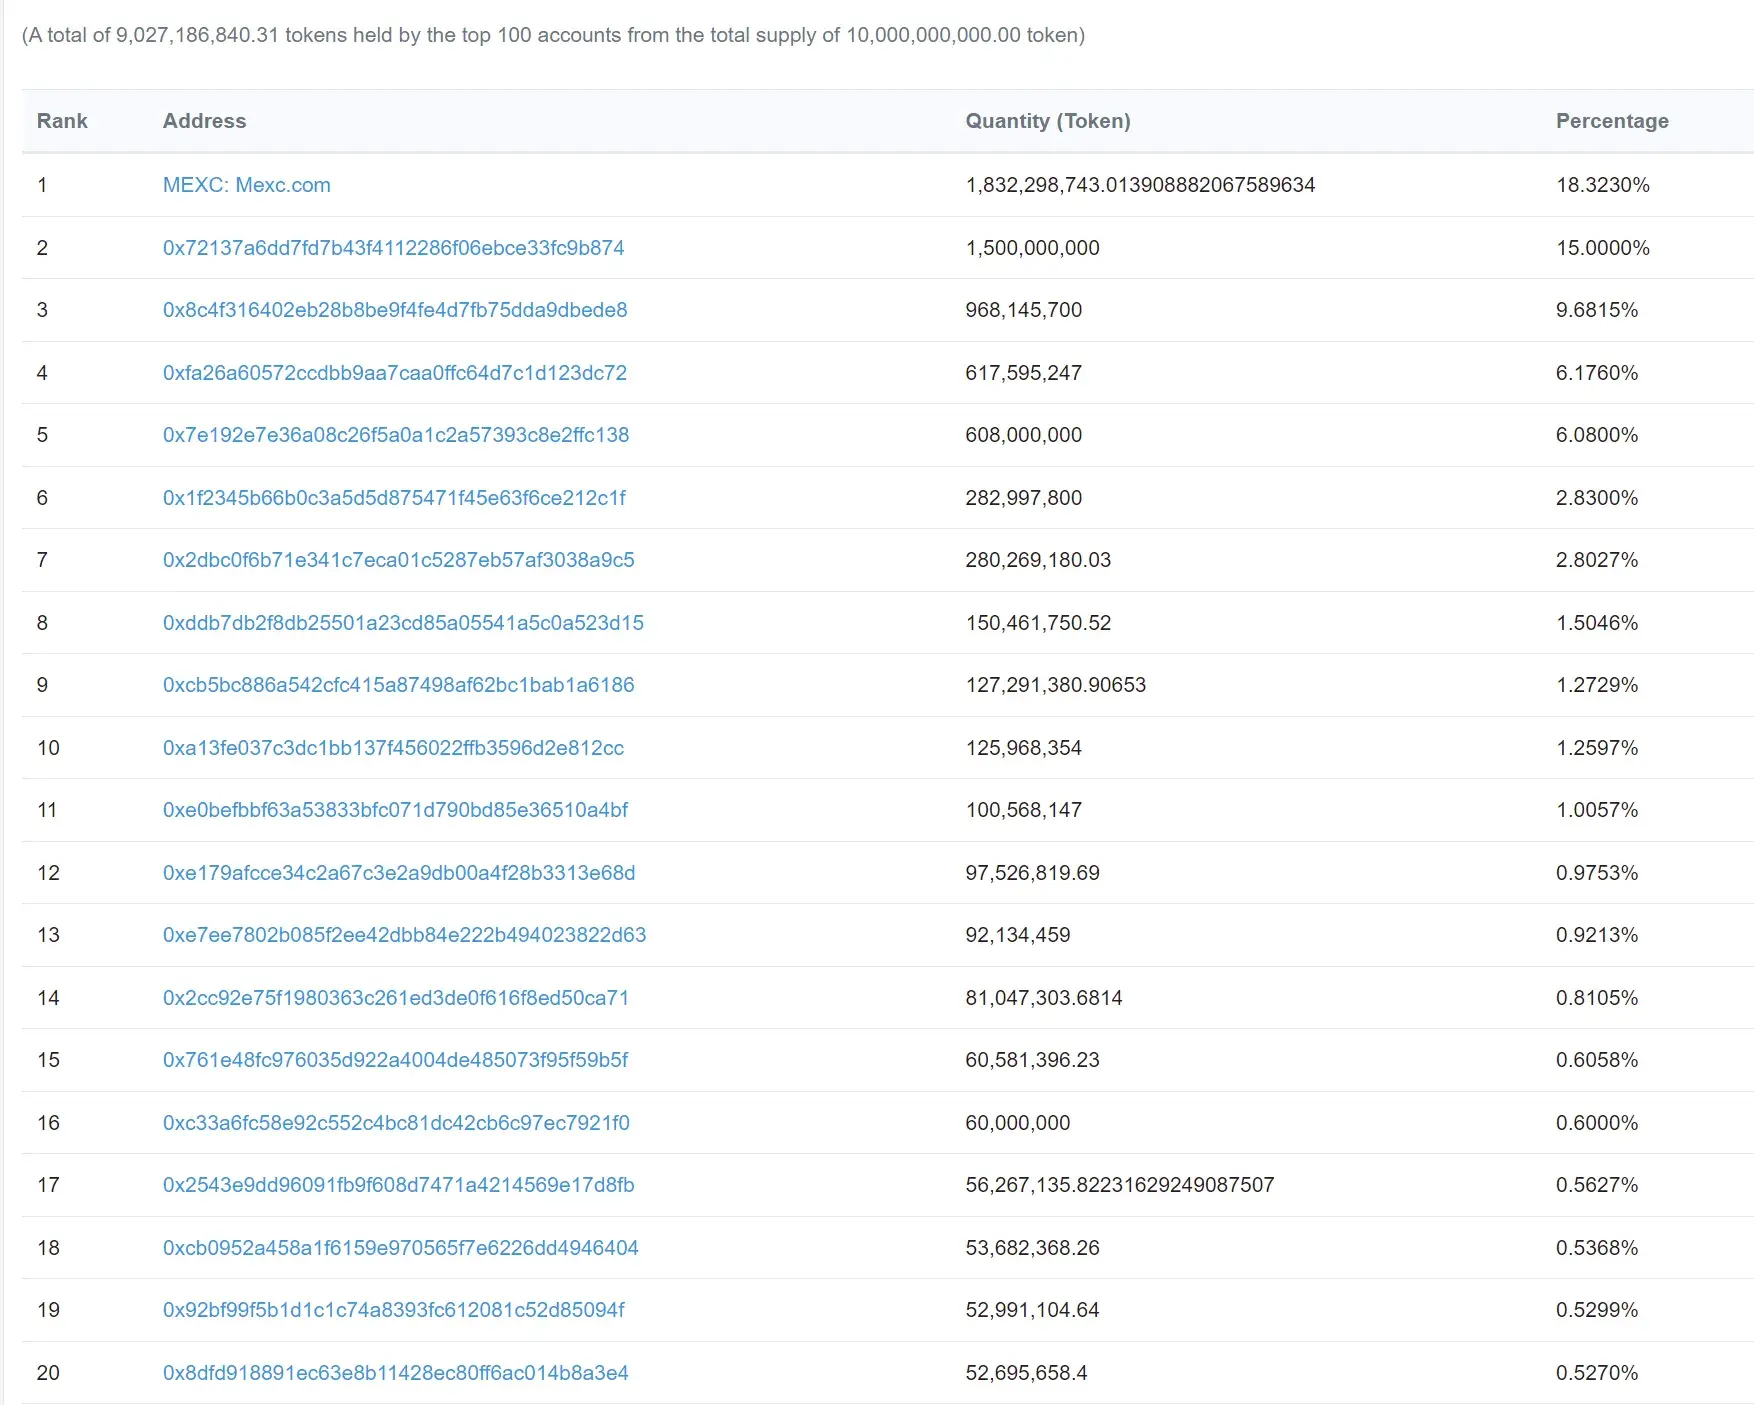Select quantity 56,267,135.82231629249087507
The image size is (1754, 1405).
pyautogui.click(x=1119, y=1185)
